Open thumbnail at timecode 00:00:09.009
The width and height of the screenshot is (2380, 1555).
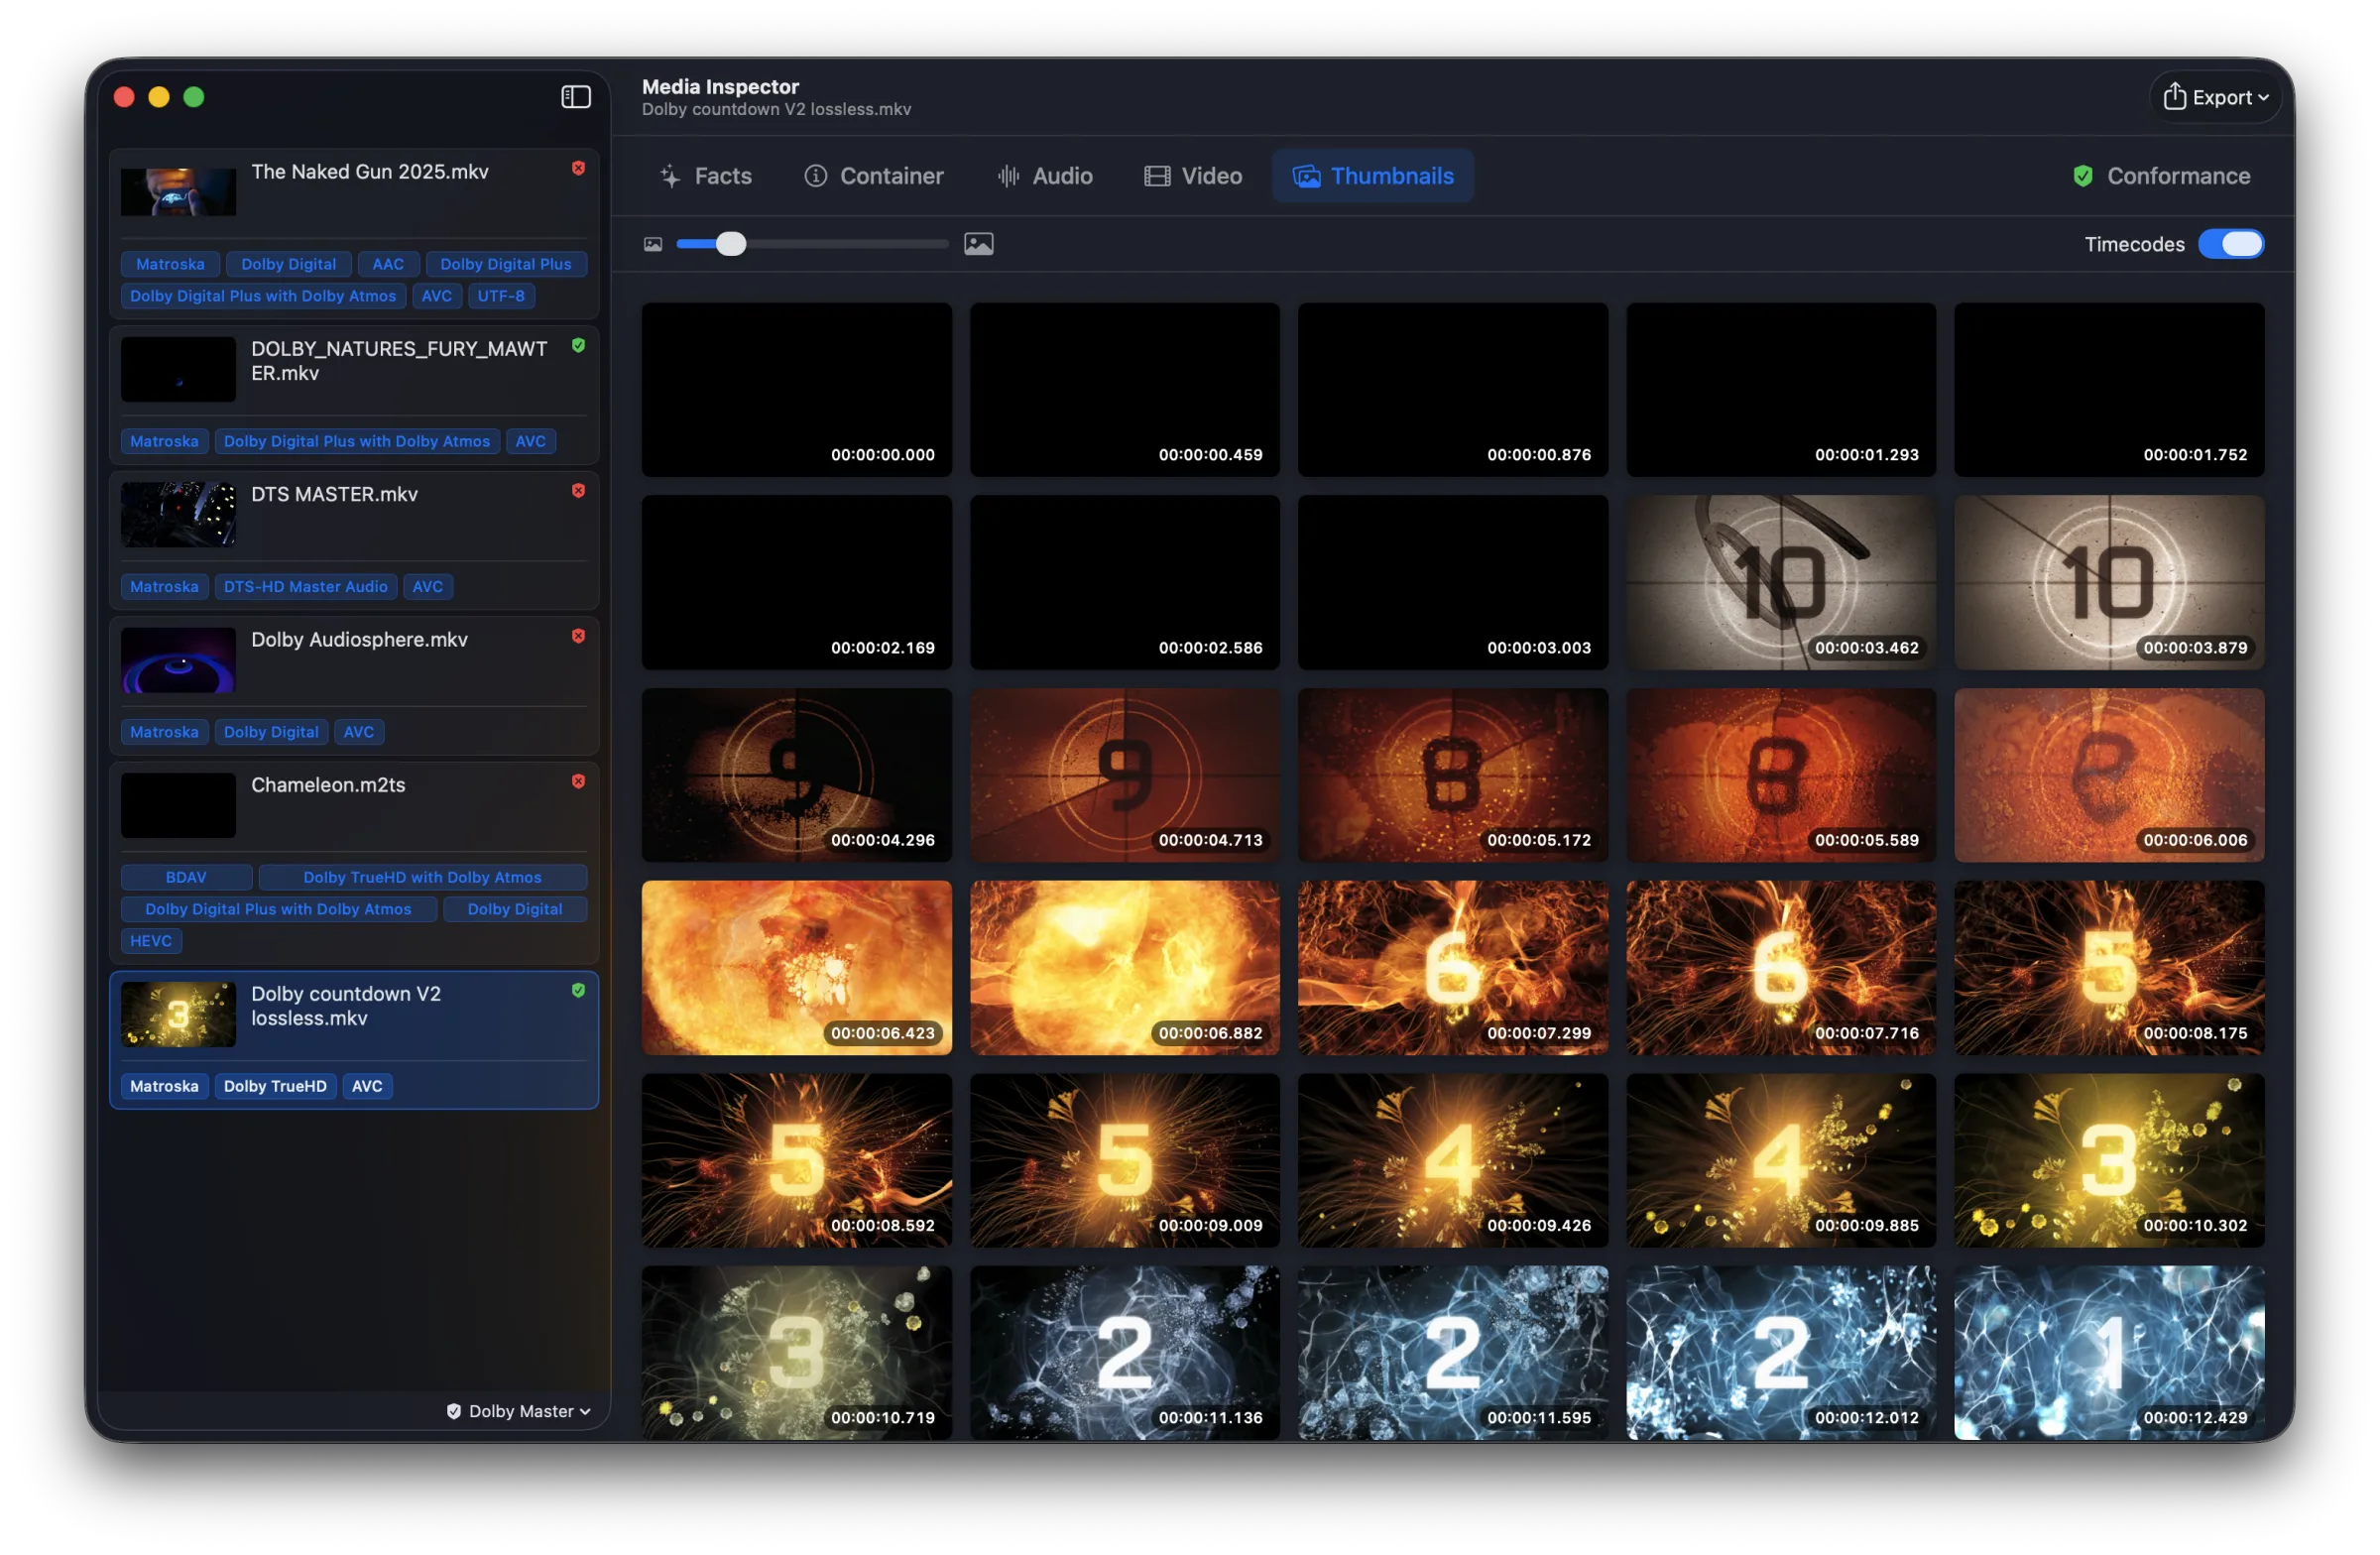[1125, 1161]
